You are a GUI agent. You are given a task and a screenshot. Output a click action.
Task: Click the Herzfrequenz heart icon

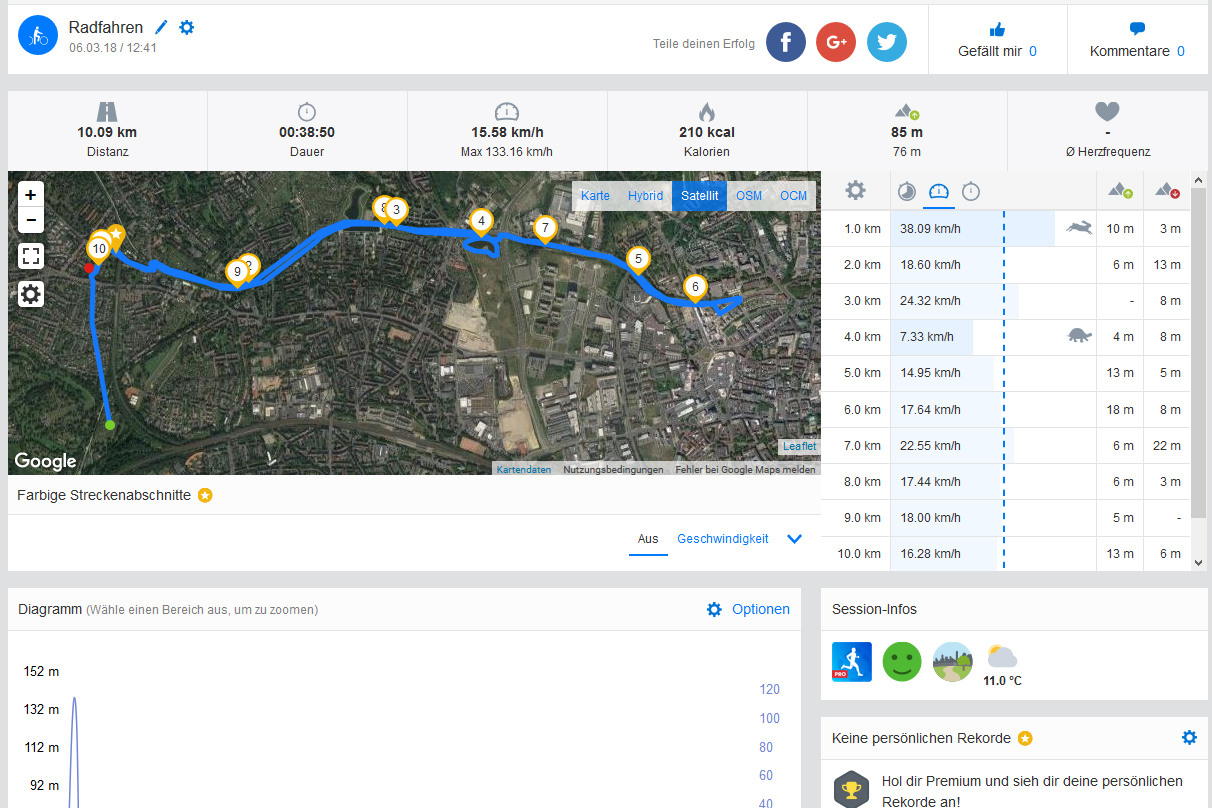click(1107, 111)
